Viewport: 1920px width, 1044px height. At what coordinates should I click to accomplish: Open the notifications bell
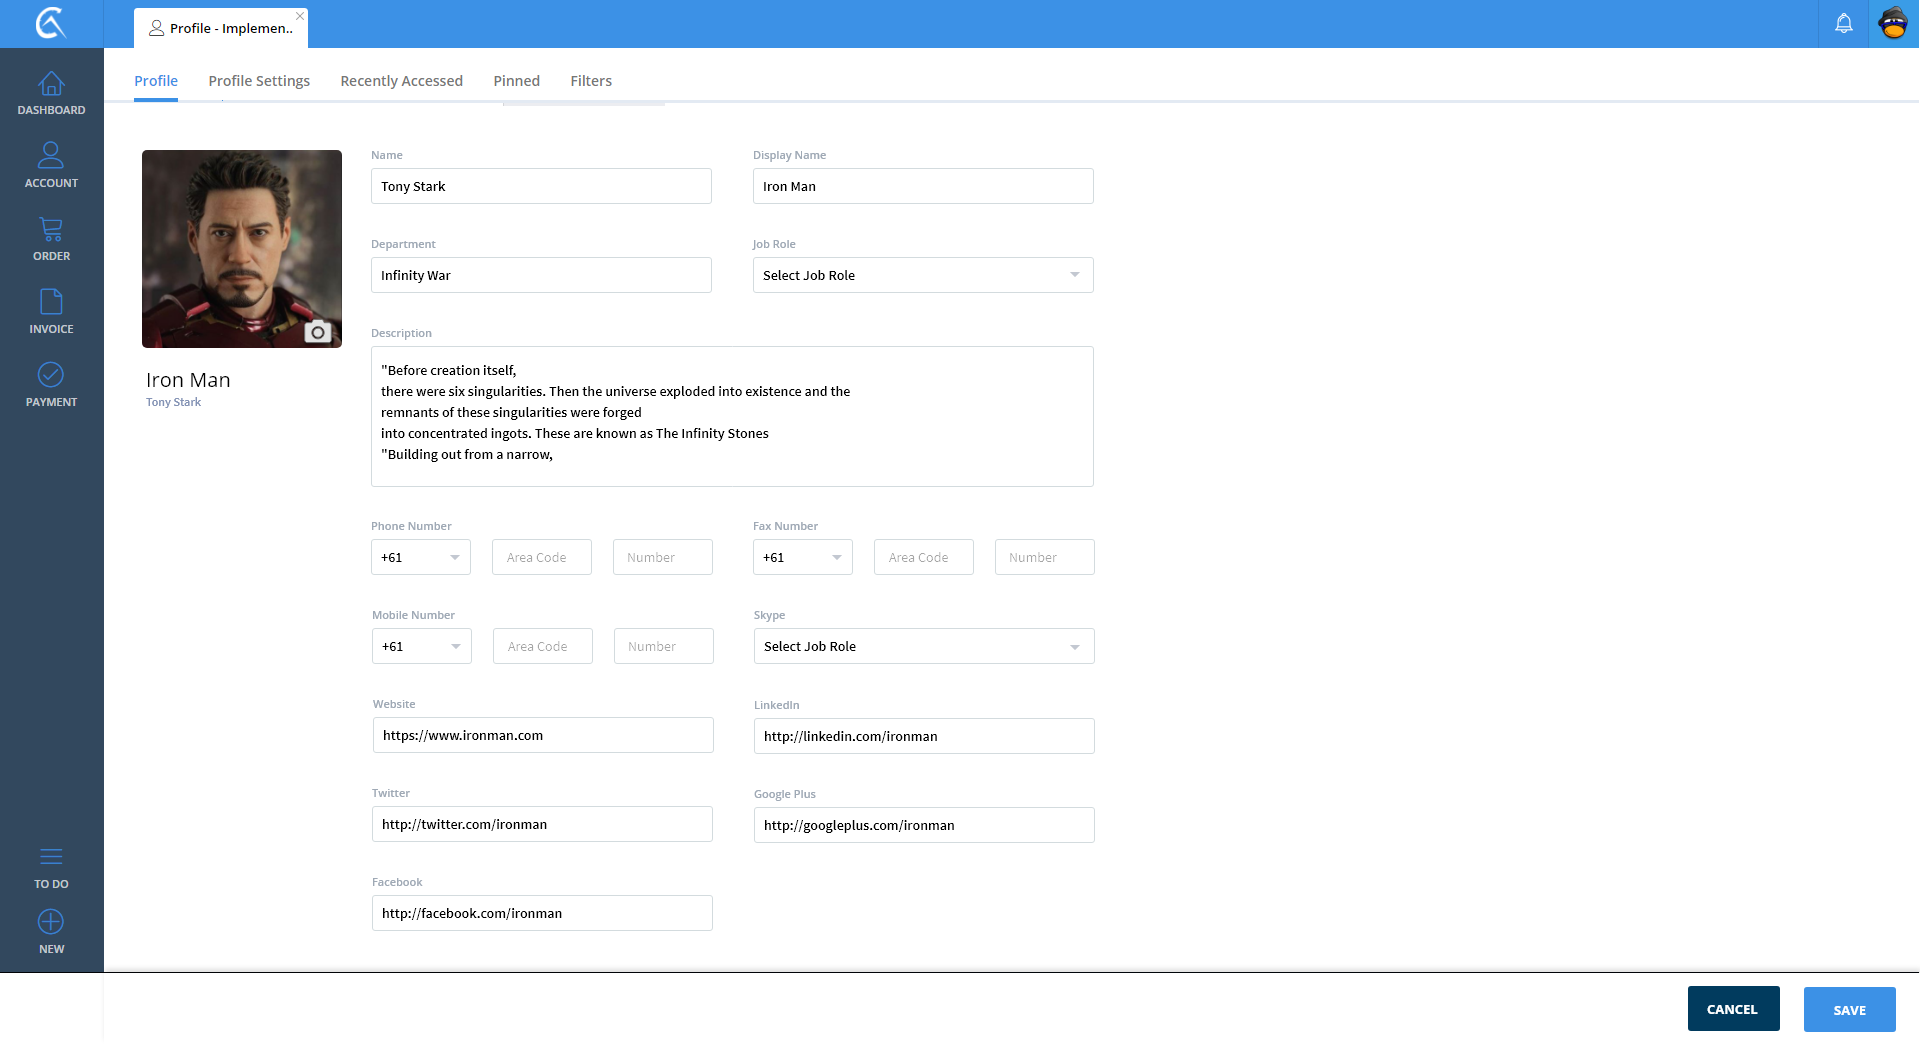point(1843,24)
